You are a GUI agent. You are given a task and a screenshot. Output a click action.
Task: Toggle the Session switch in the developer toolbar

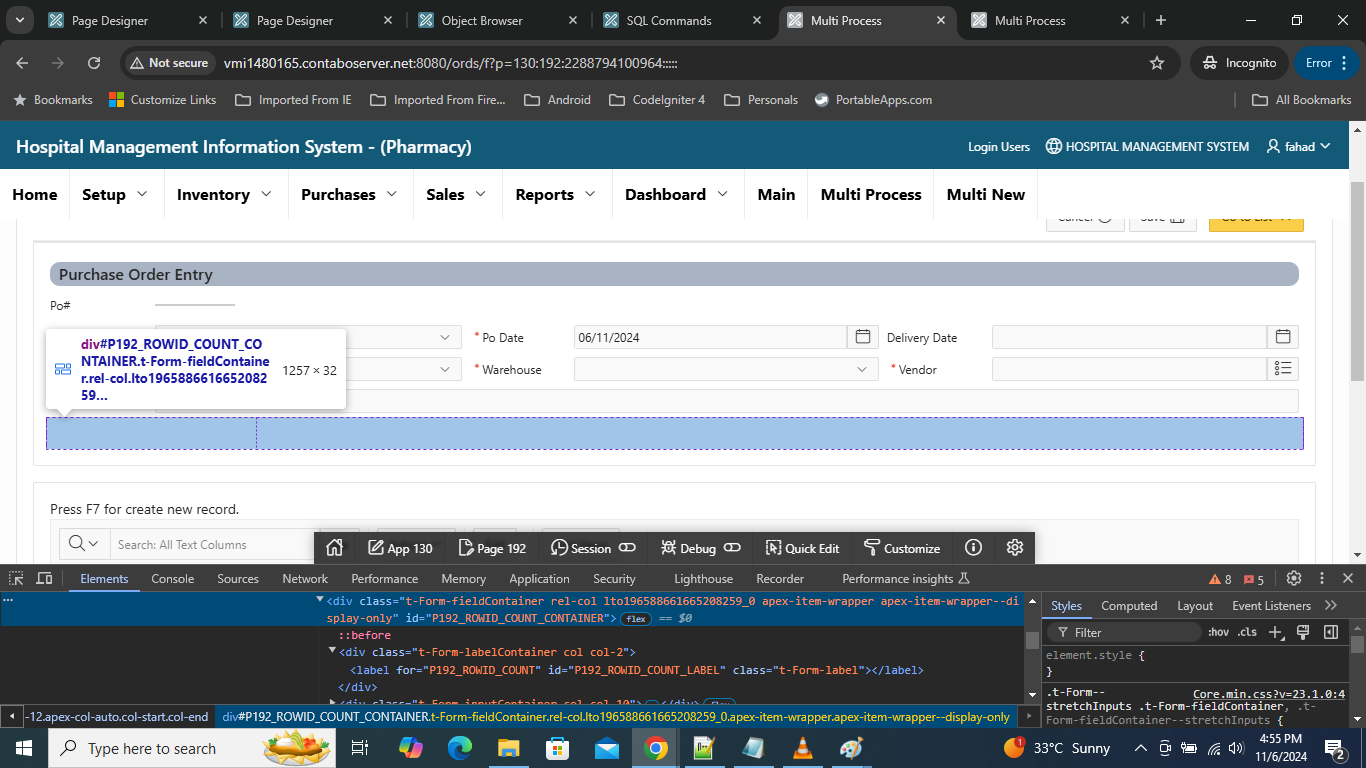tap(626, 548)
